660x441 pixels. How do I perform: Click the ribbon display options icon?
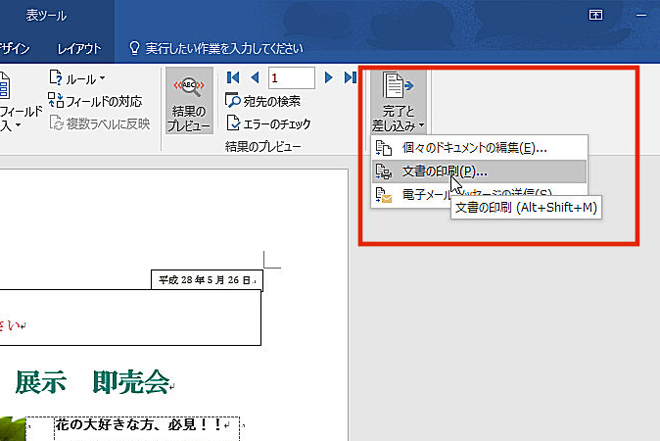click(x=595, y=15)
